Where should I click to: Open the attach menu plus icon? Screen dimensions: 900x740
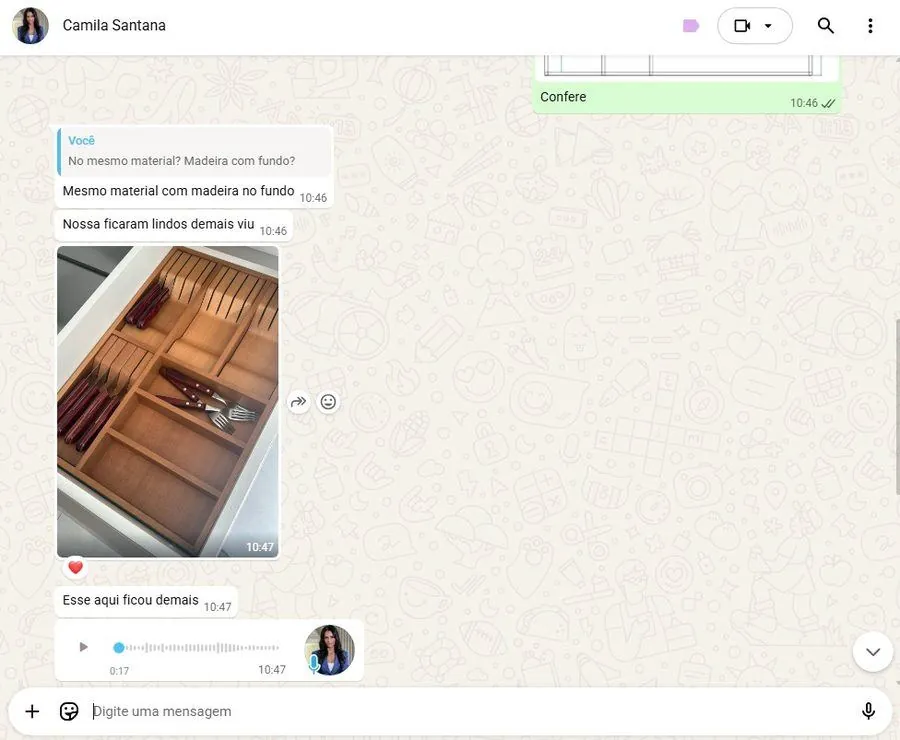[32, 711]
